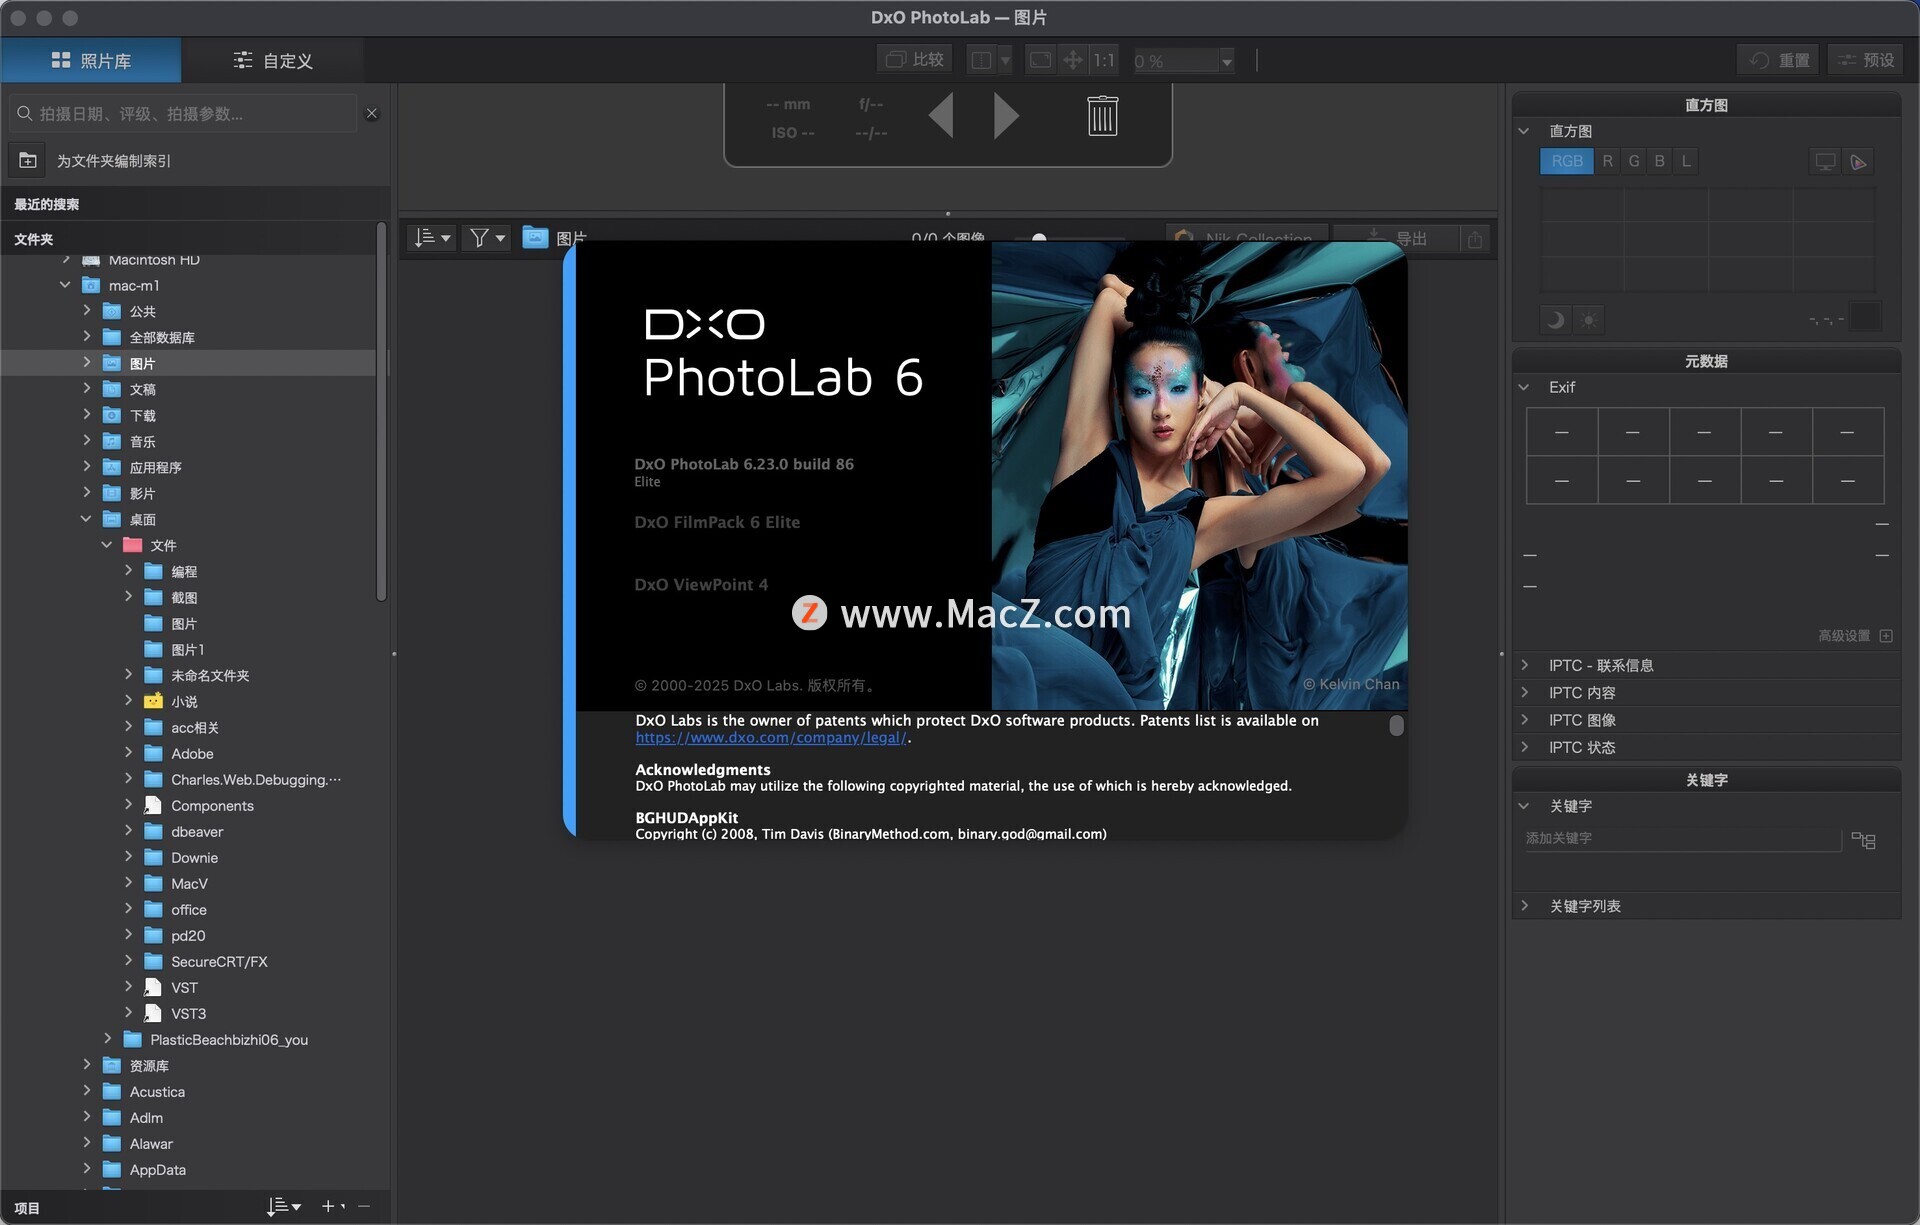
Task: Click the 为文件夹编制索引 label
Action: [x=114, y=160]
